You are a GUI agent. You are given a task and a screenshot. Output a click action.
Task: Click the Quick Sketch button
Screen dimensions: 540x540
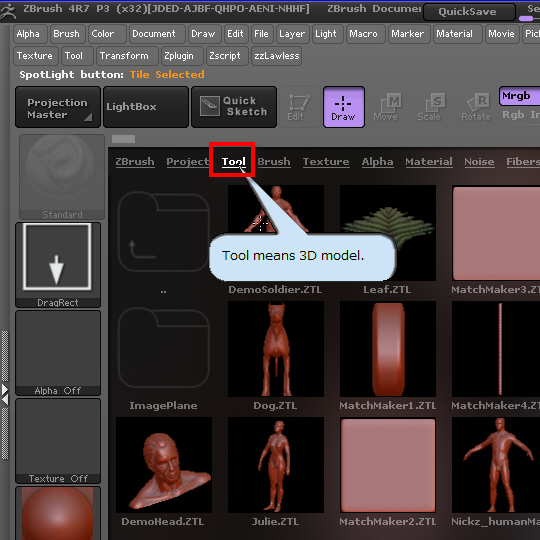click(x=234, y=107)
